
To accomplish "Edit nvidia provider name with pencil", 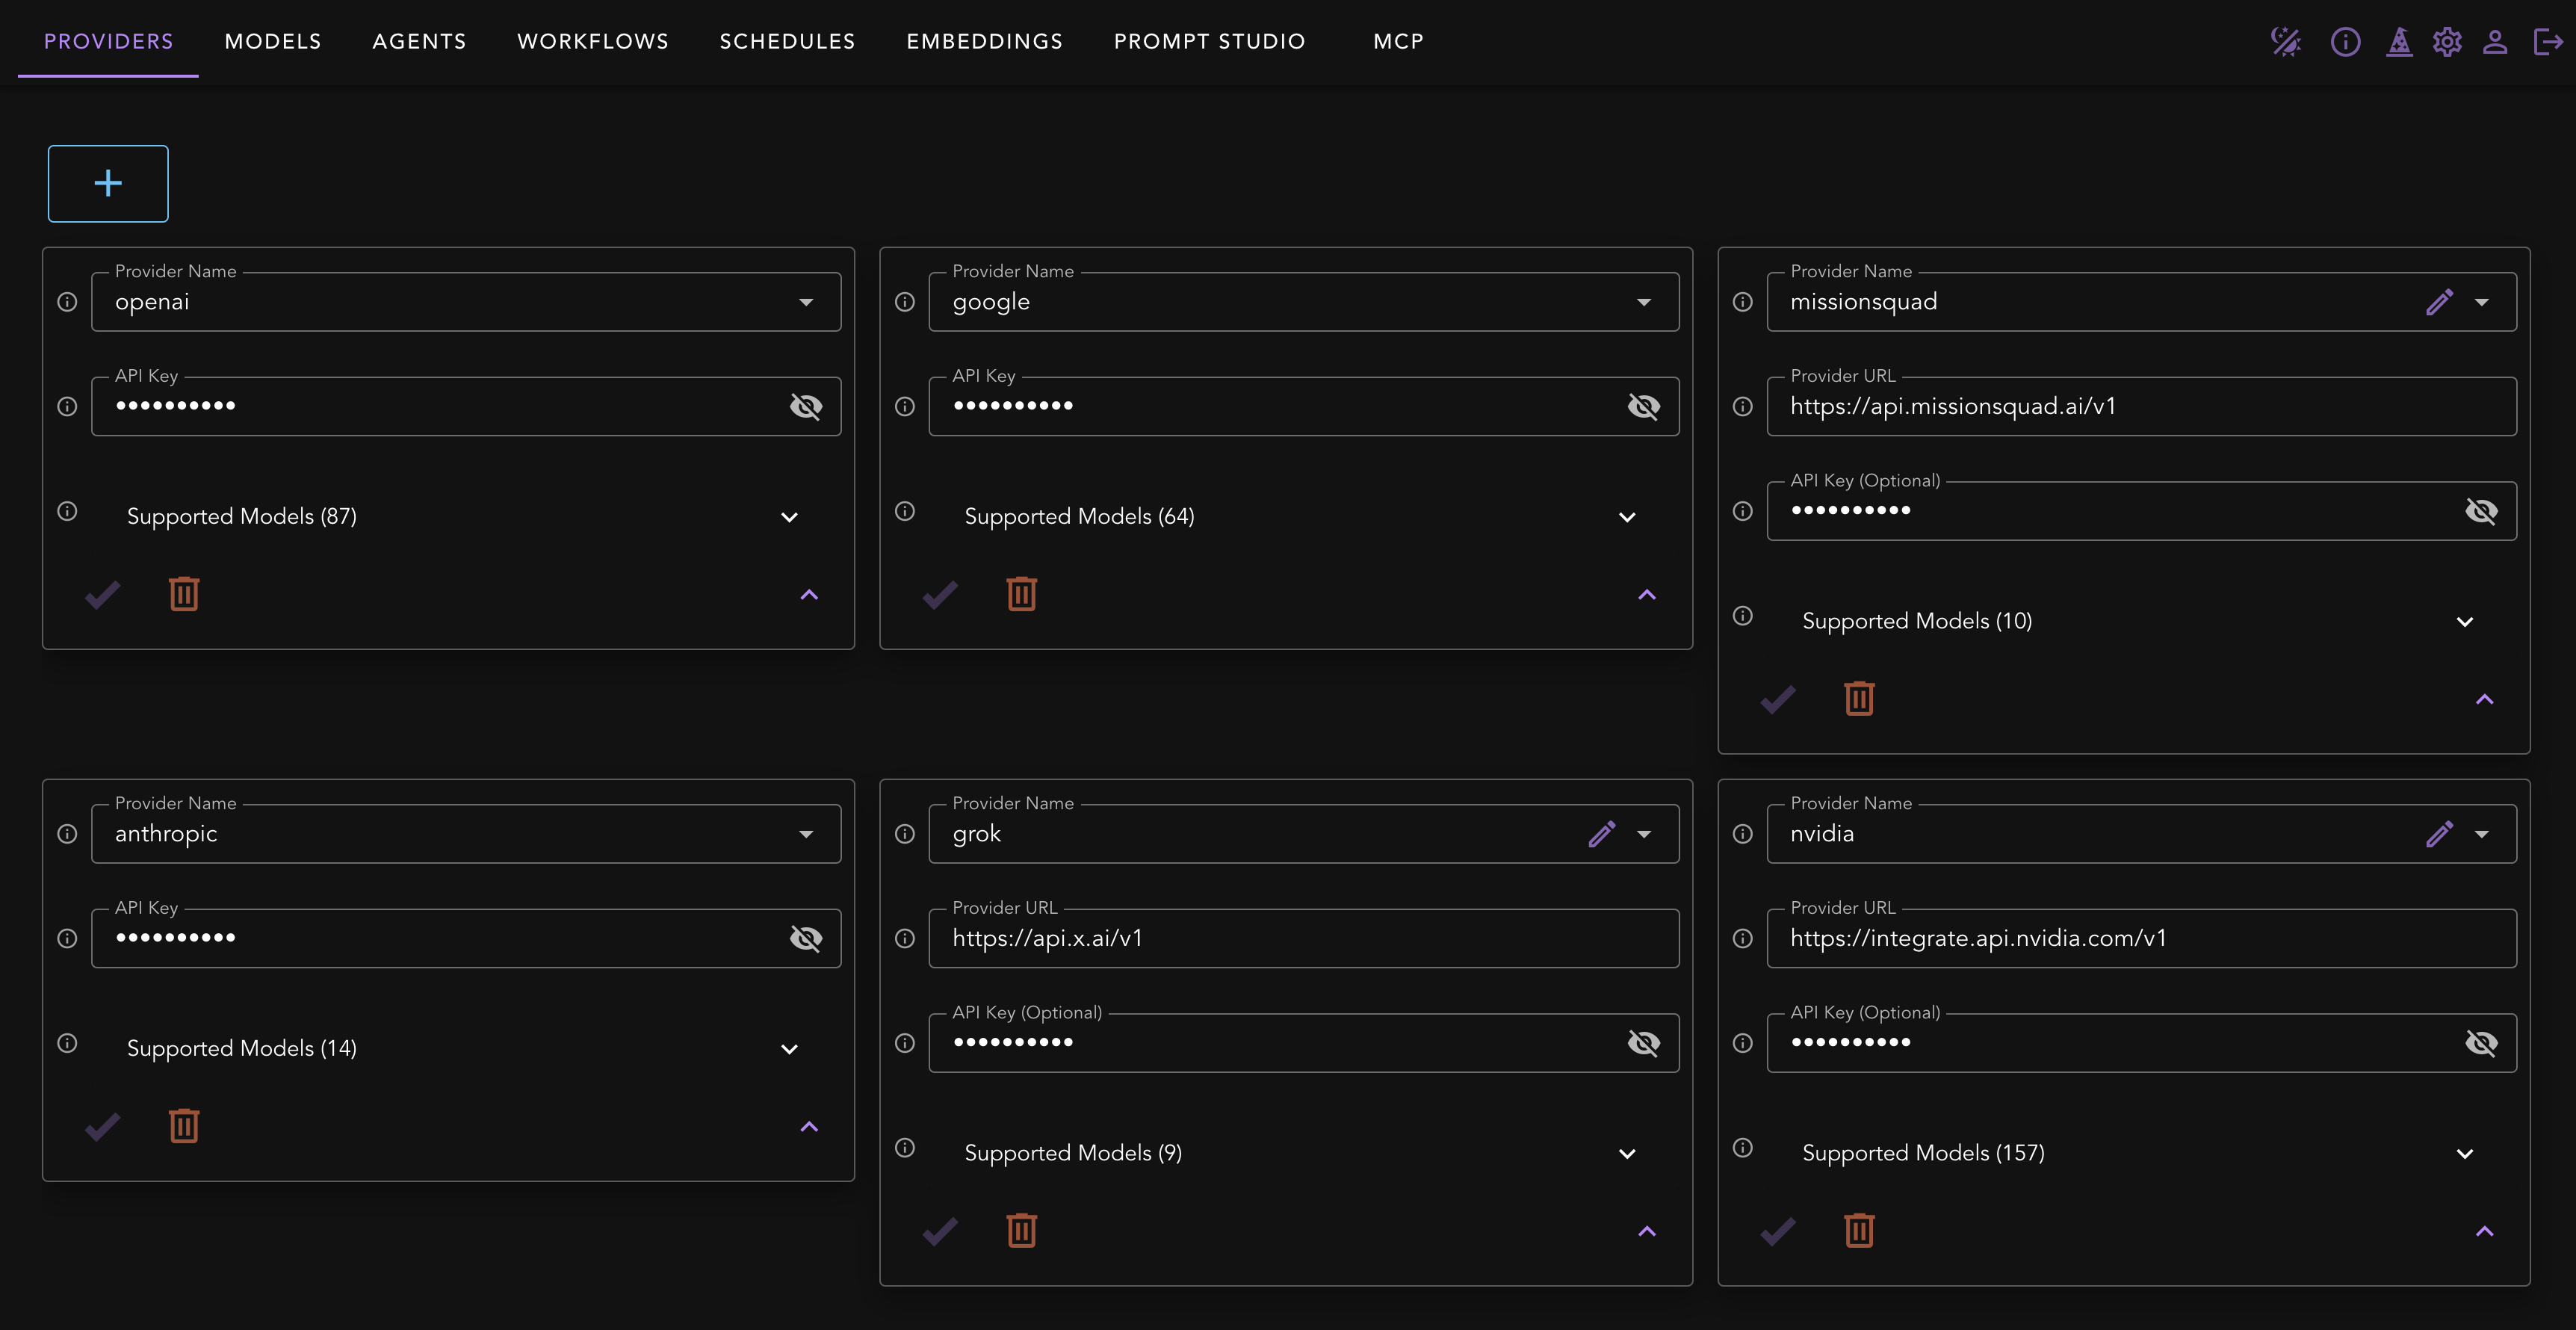I will coord(2440,834).
